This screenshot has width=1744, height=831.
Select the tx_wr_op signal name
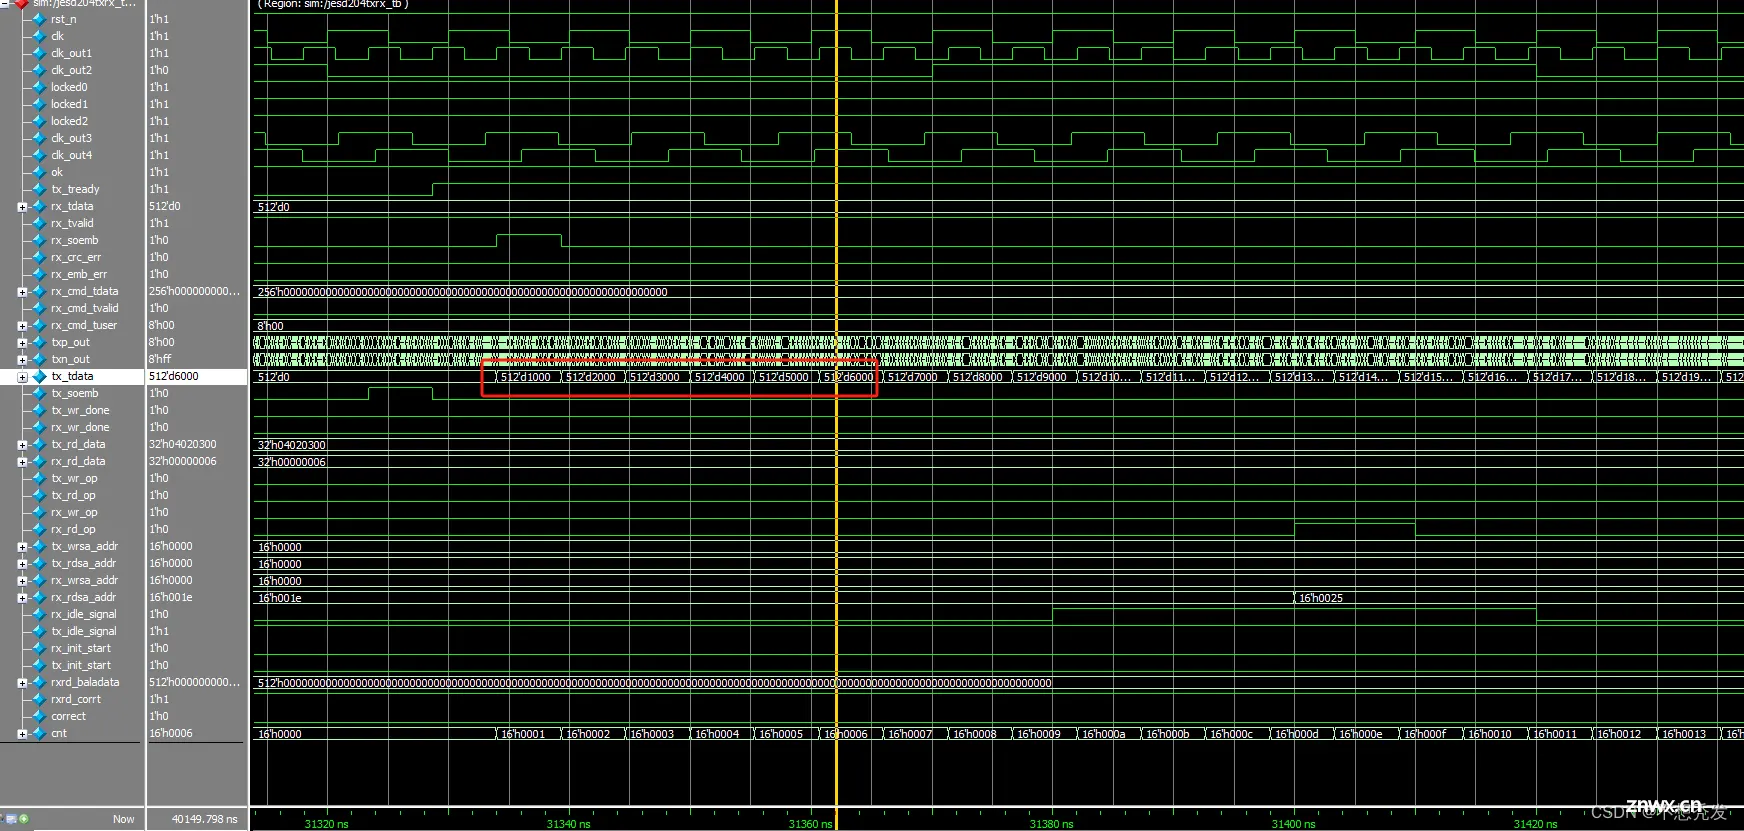(x=74, y=478)
